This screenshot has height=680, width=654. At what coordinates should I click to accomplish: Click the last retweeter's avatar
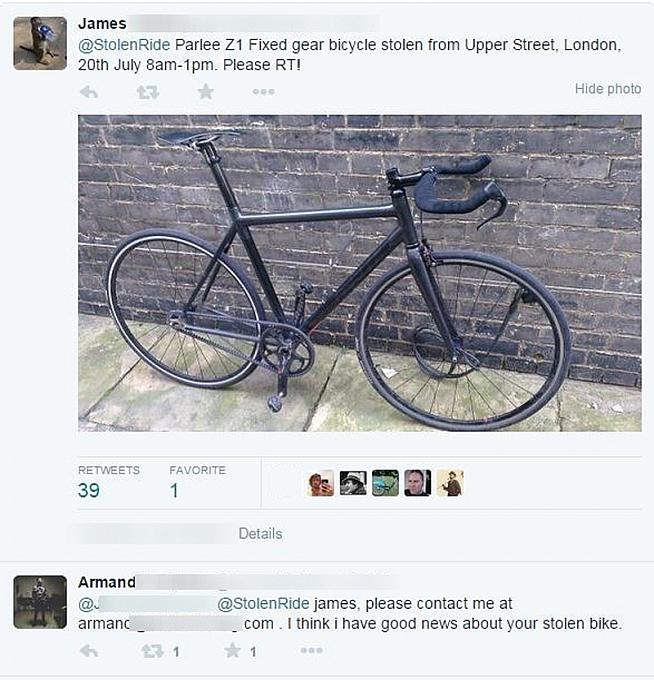pyautogui.click(x=450, y=484)
